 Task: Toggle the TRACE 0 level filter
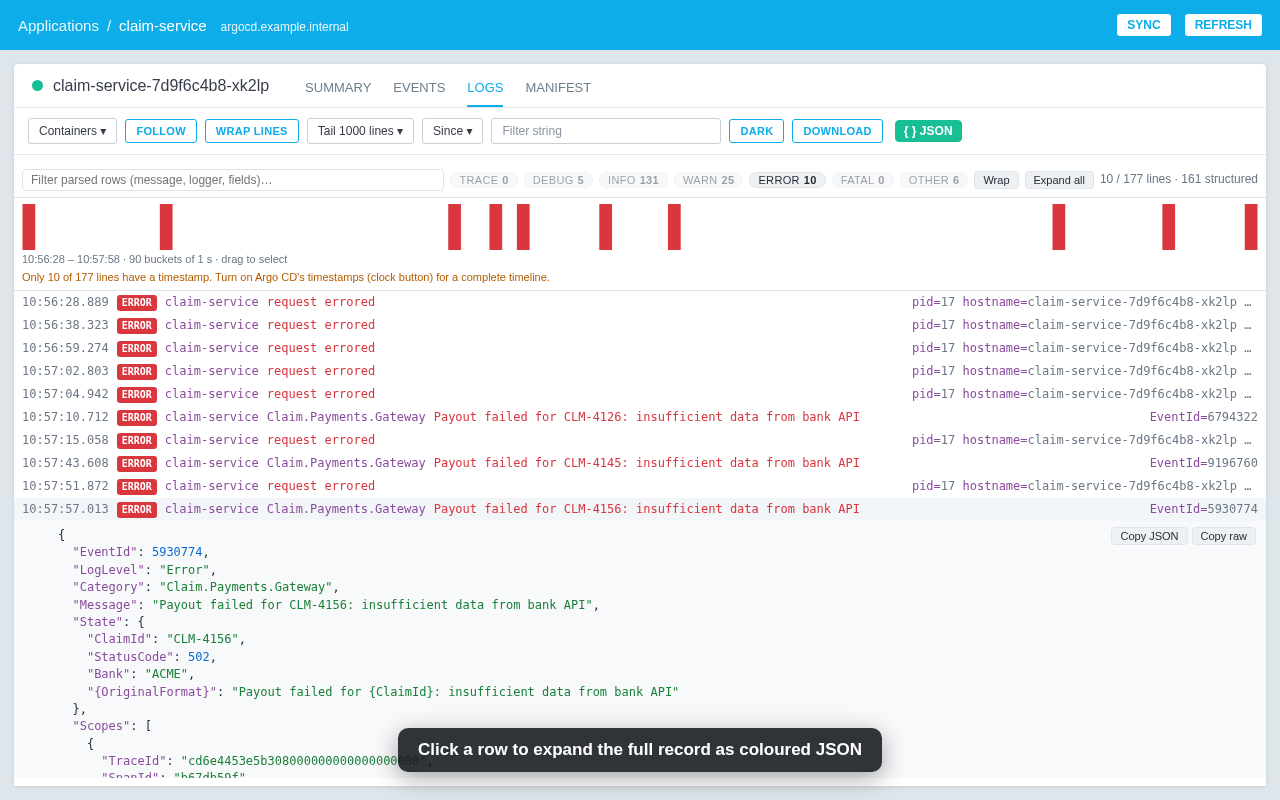[484, 180]
